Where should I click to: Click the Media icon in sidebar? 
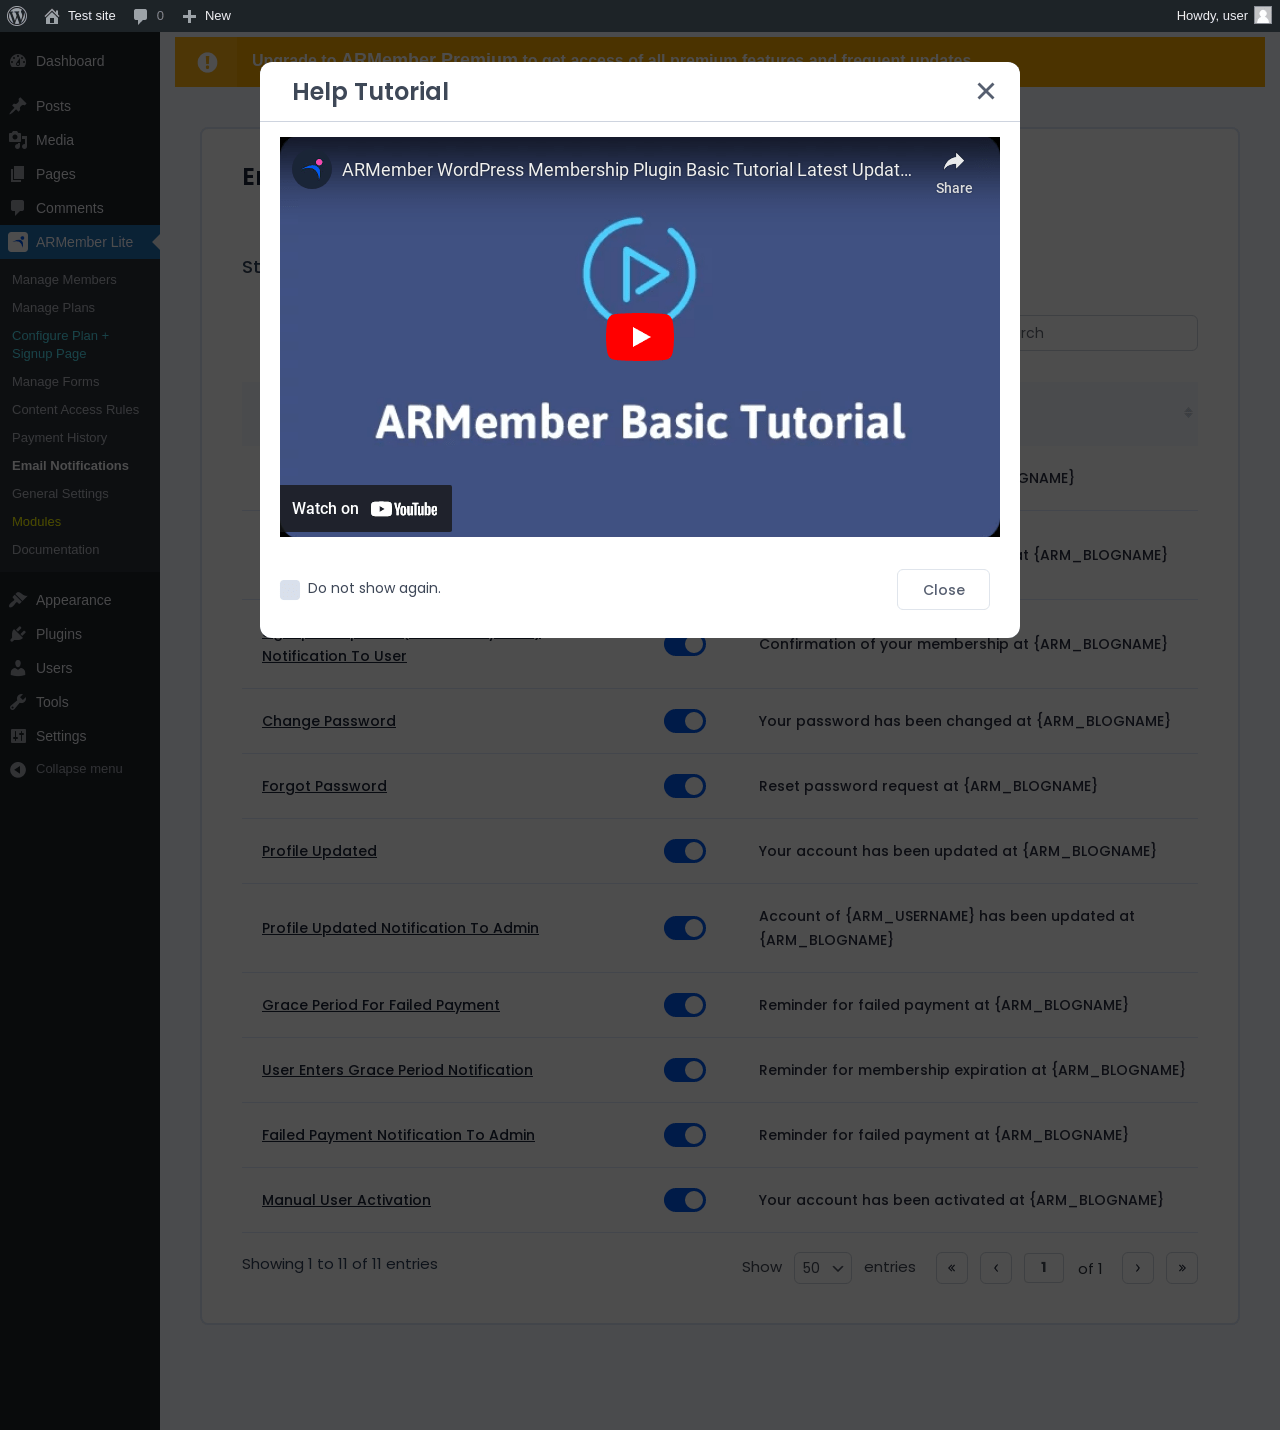(x=18, y=140)
